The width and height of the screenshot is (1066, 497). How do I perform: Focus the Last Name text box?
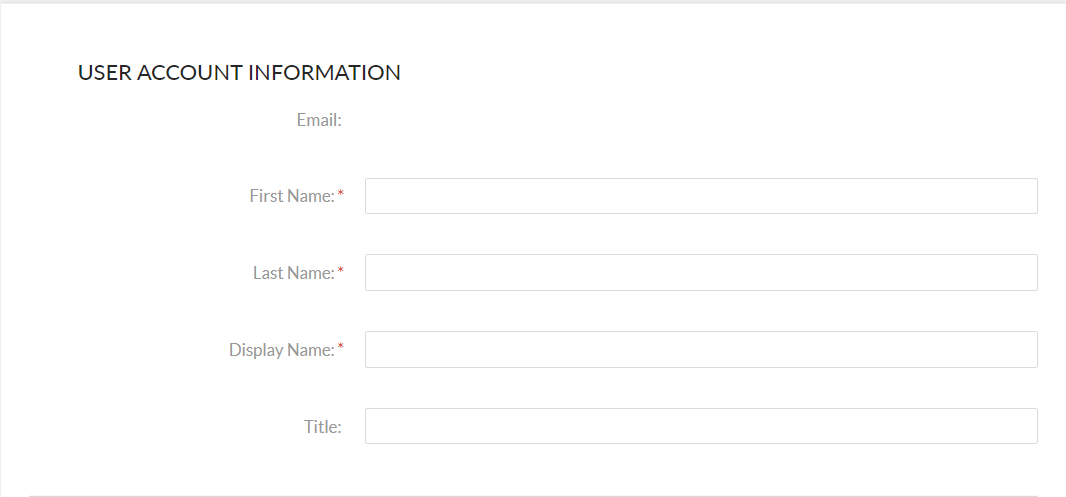[x=700, y=272]
